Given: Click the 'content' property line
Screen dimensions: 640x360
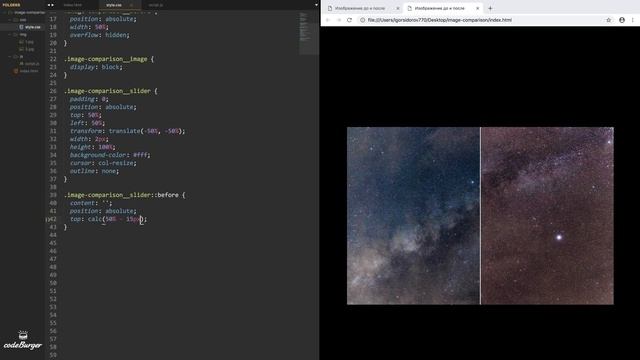Looking at the screenshot, I should (x=91, y=203).
